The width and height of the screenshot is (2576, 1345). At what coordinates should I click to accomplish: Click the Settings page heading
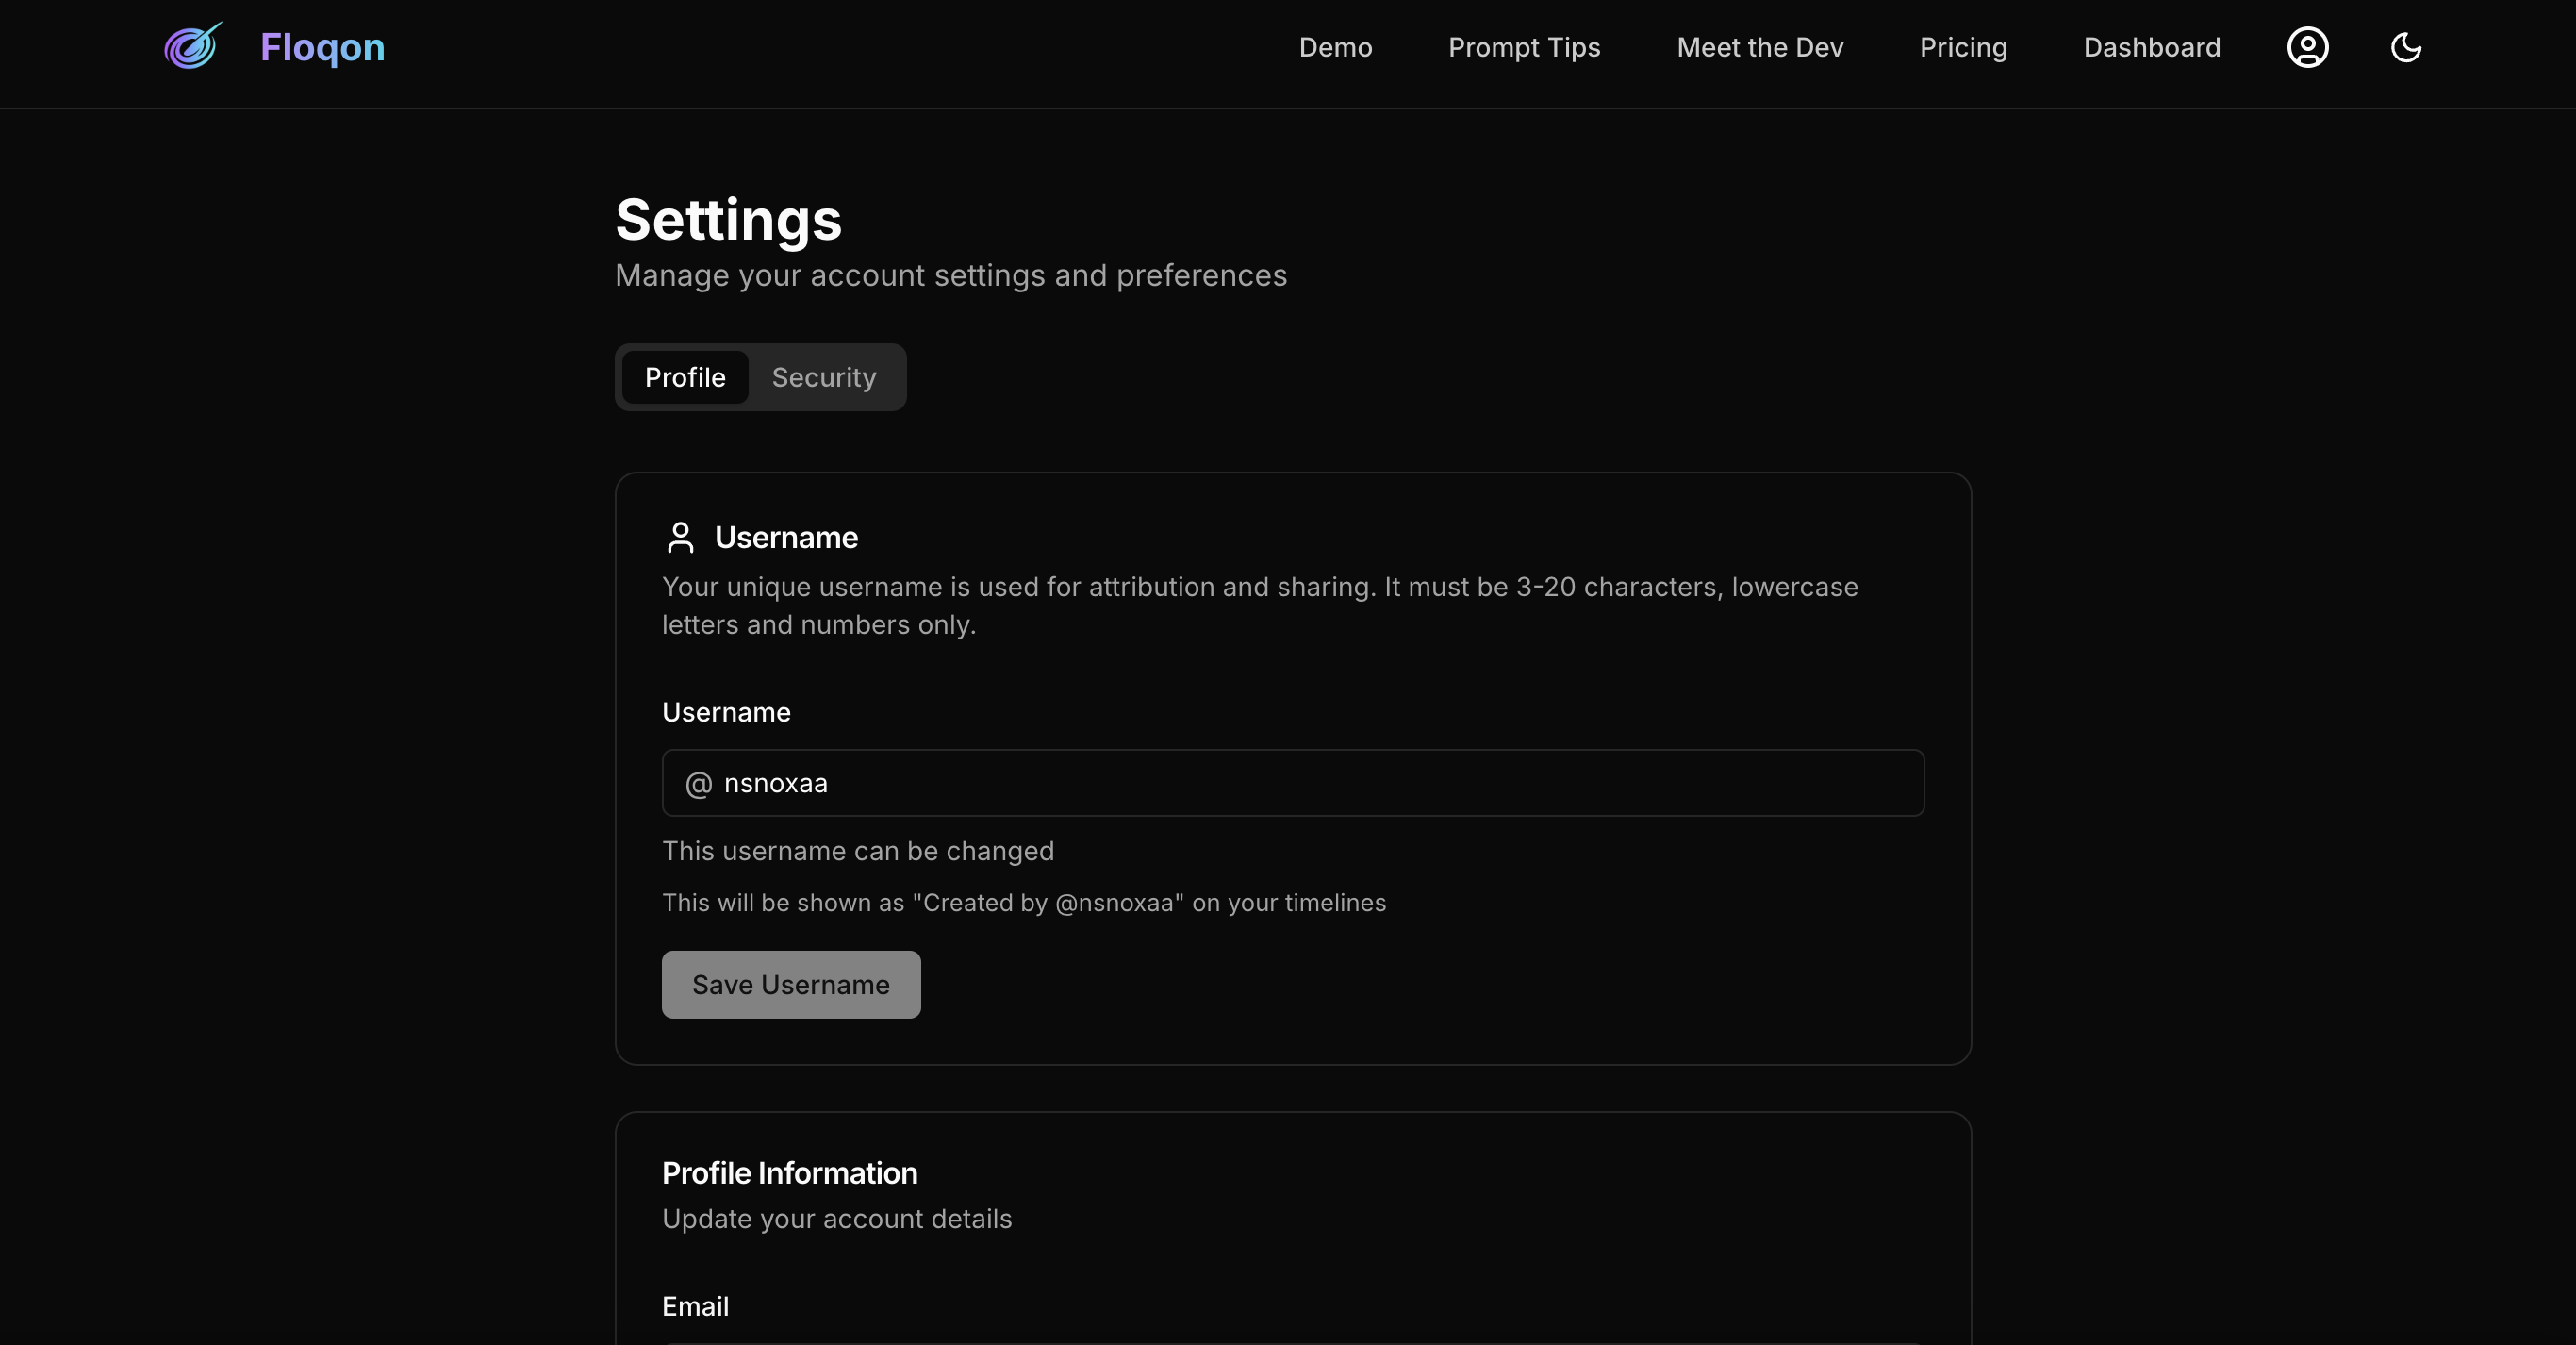pyautogui.click(x=728, y=220)
